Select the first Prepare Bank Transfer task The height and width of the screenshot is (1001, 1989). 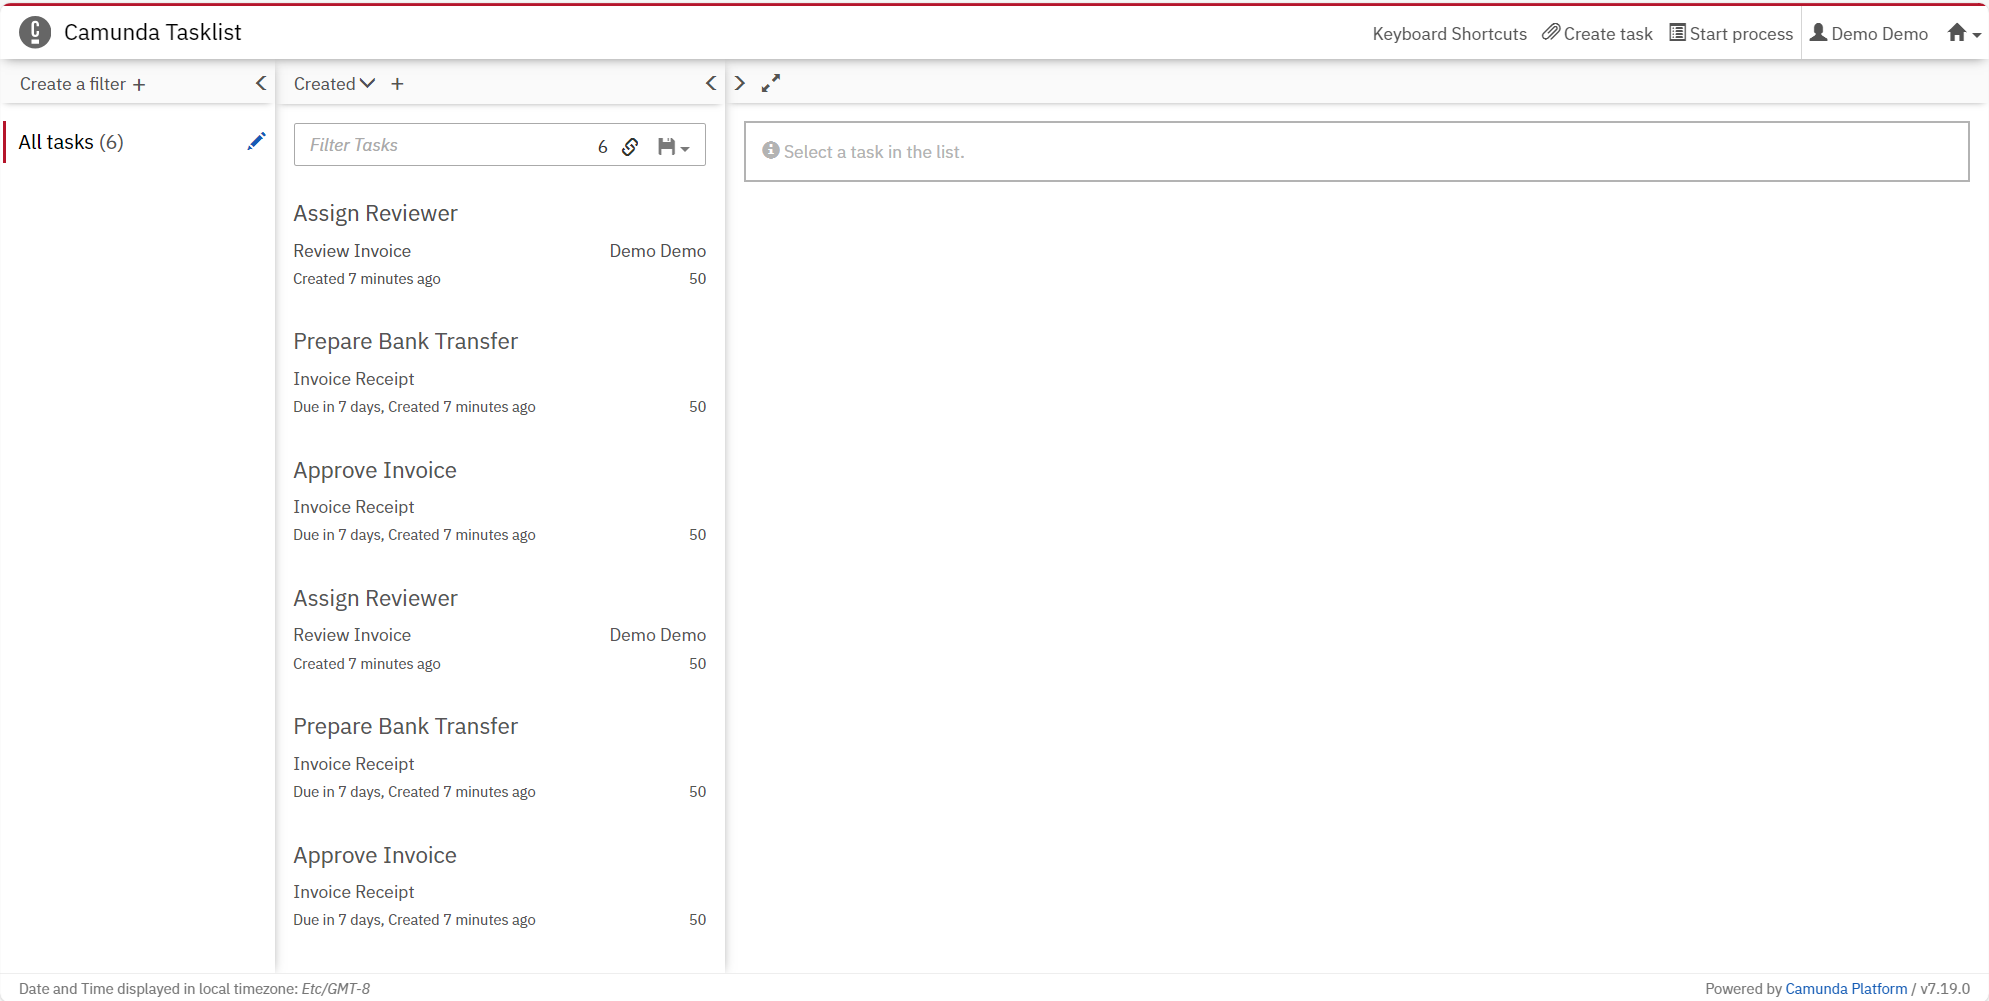point(405,342)
